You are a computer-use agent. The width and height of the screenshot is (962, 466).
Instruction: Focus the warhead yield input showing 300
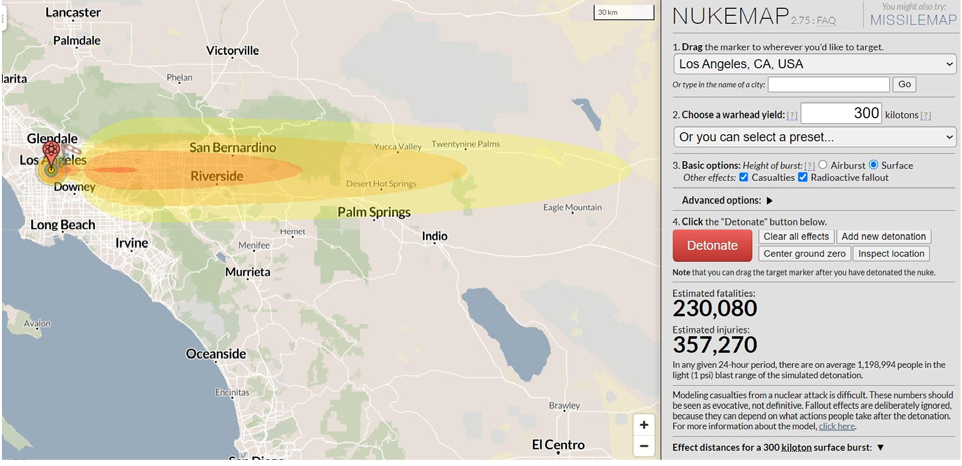point(841,113)
